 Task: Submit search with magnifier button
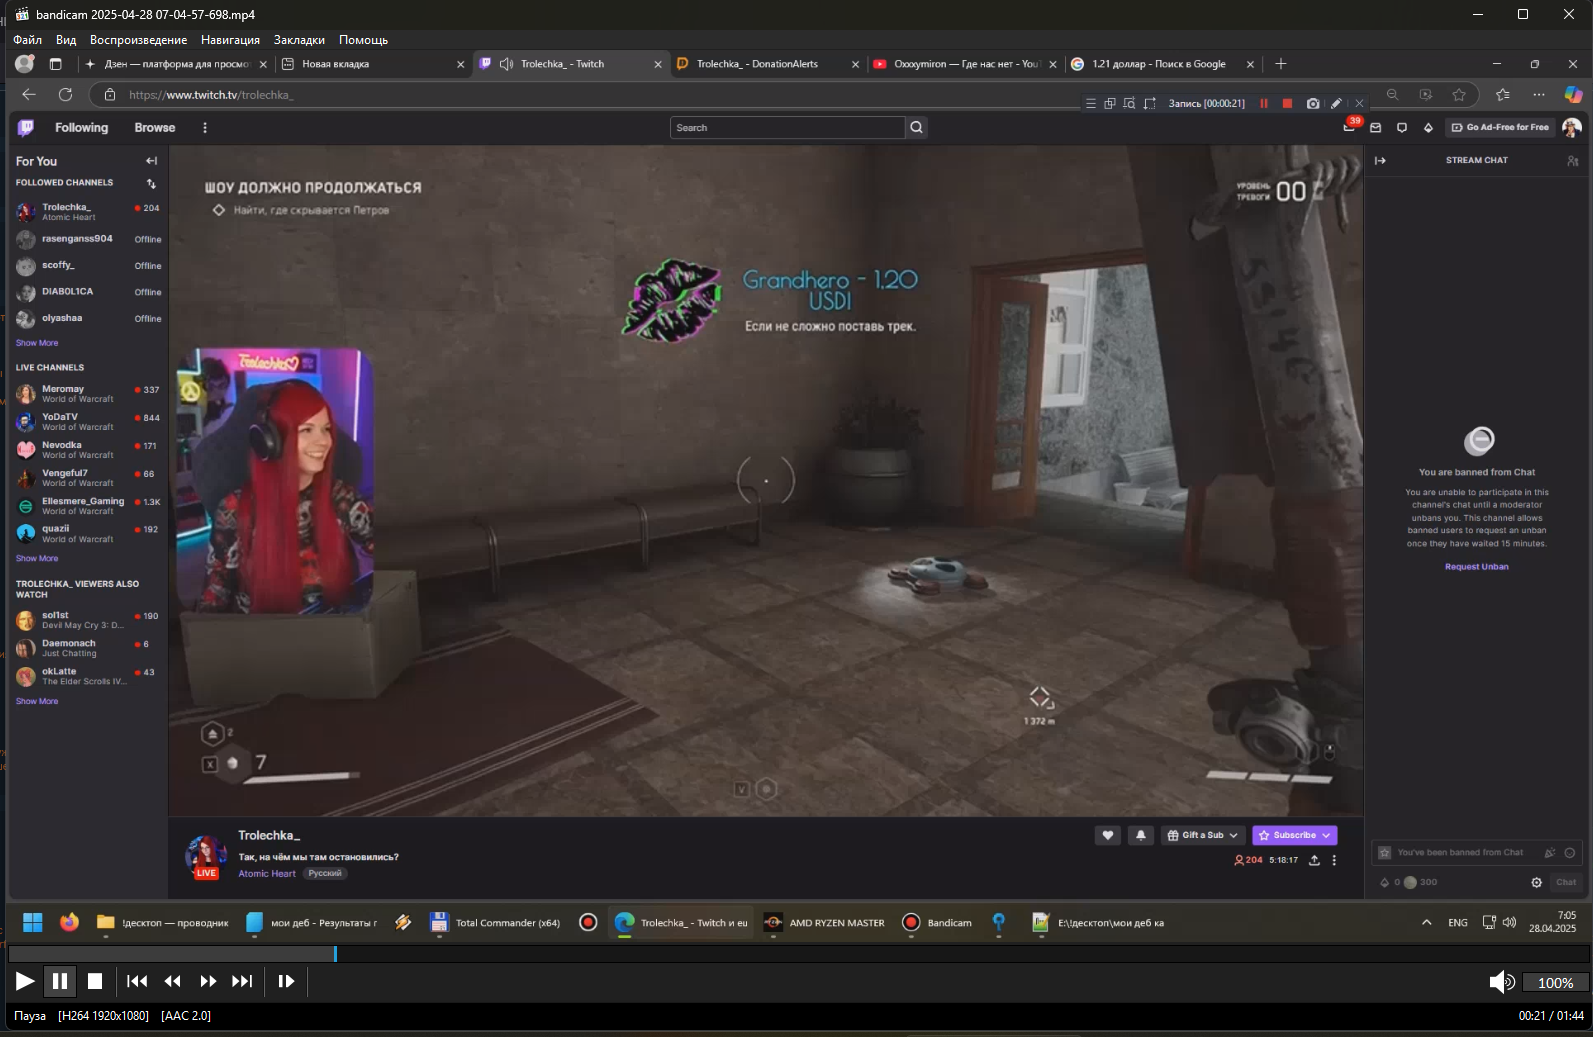coord(916,127)
